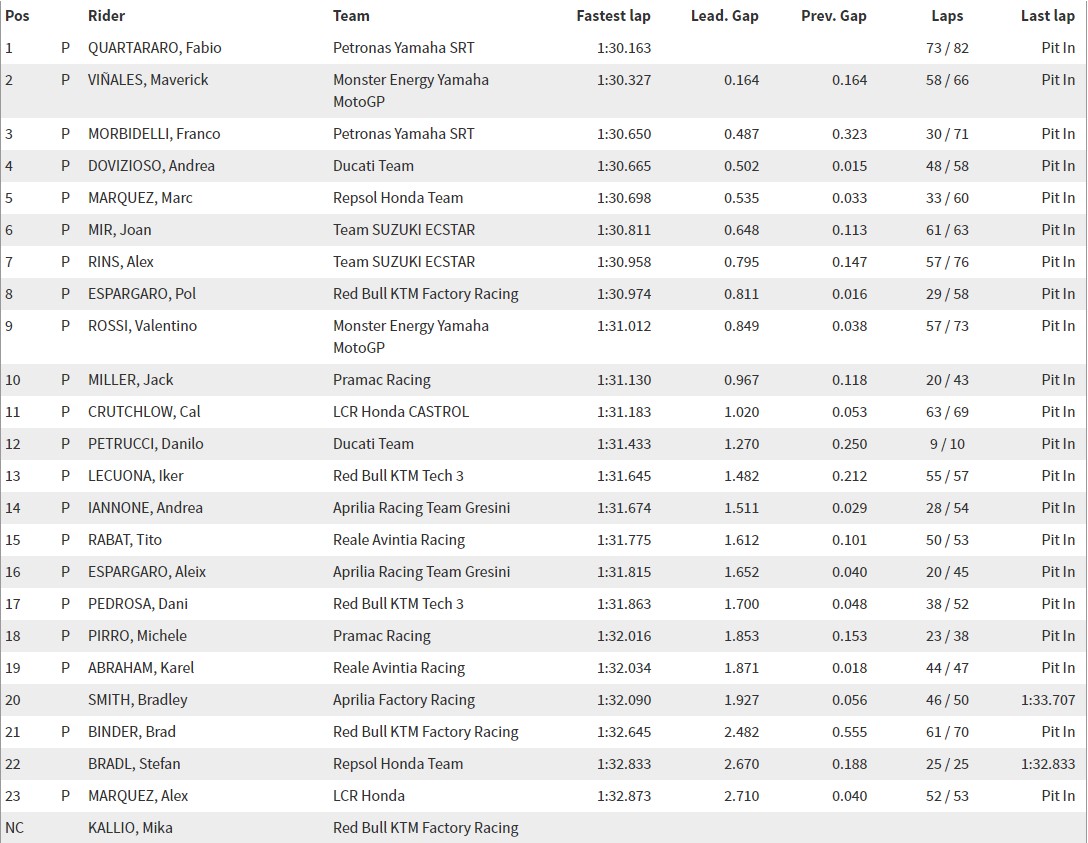Click the Team column header
Viewport: 1088px width, 843px height.
coord(351,15)
